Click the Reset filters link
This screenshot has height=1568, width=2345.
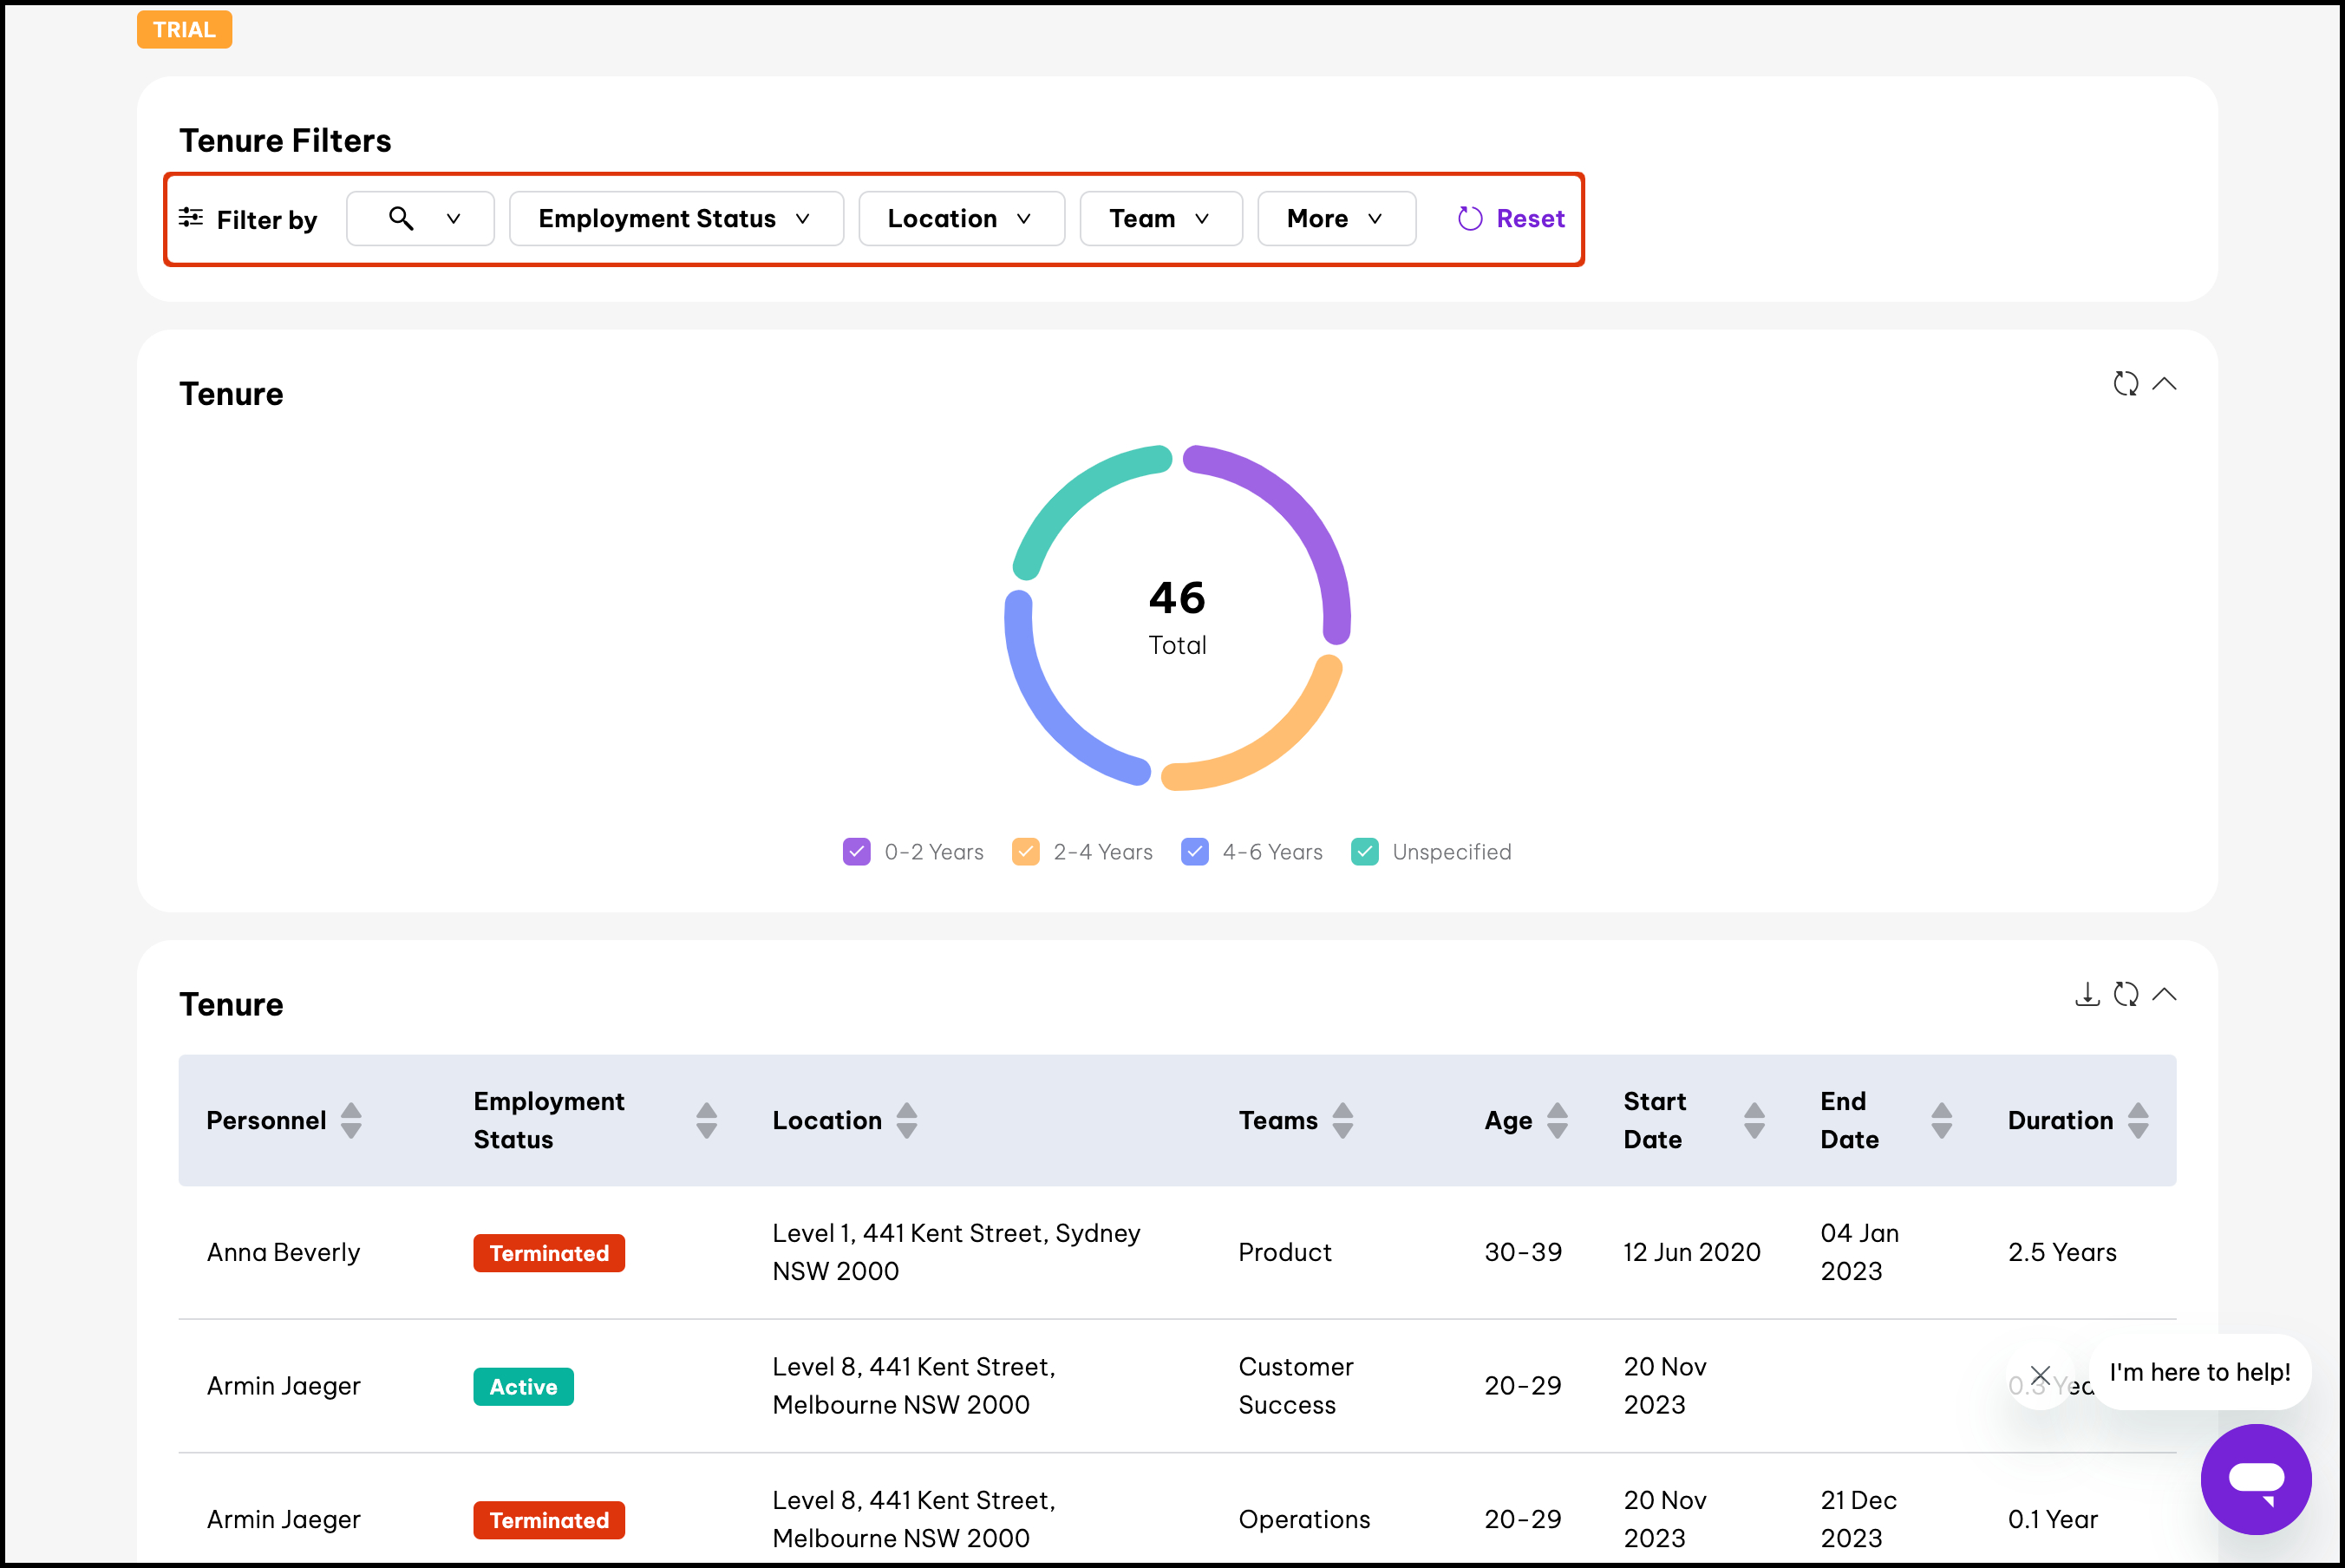[x=1511, y=219]
